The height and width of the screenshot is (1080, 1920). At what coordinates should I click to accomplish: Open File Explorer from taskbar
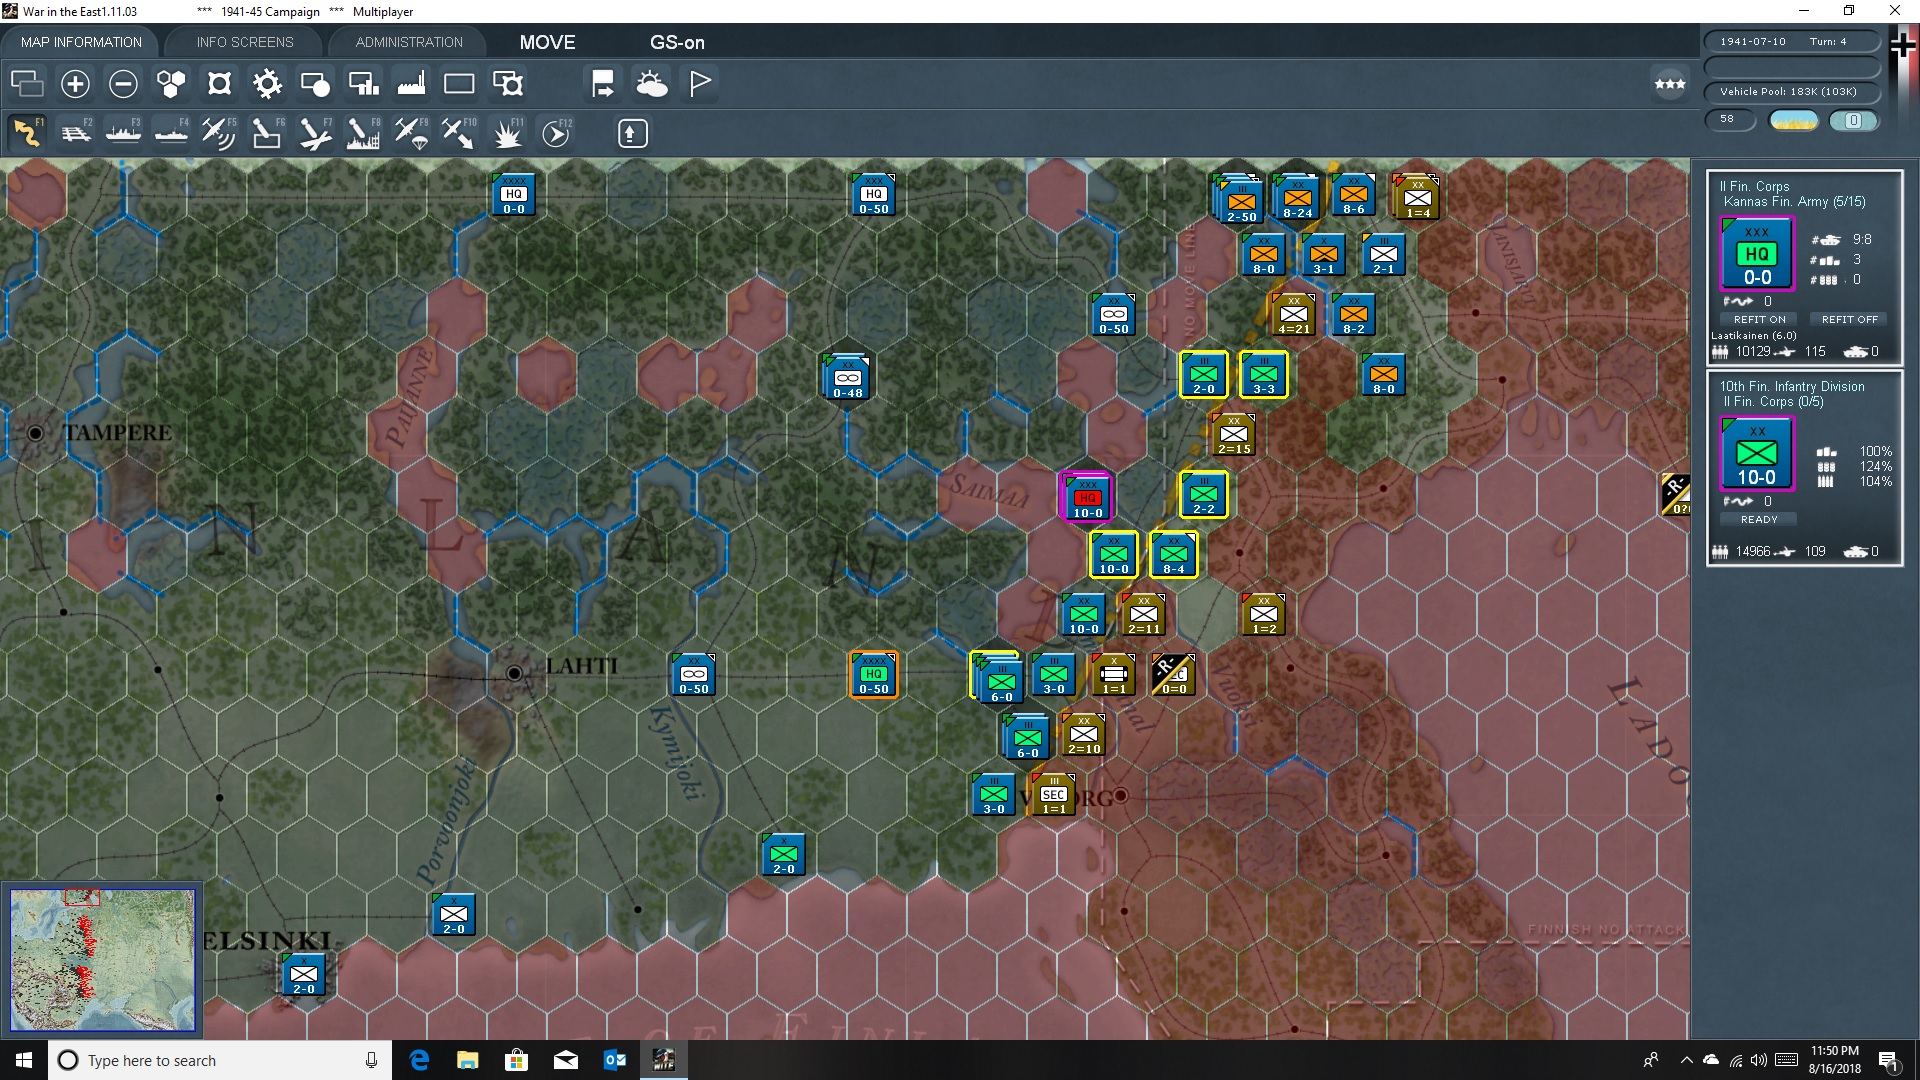(468, 1060)
